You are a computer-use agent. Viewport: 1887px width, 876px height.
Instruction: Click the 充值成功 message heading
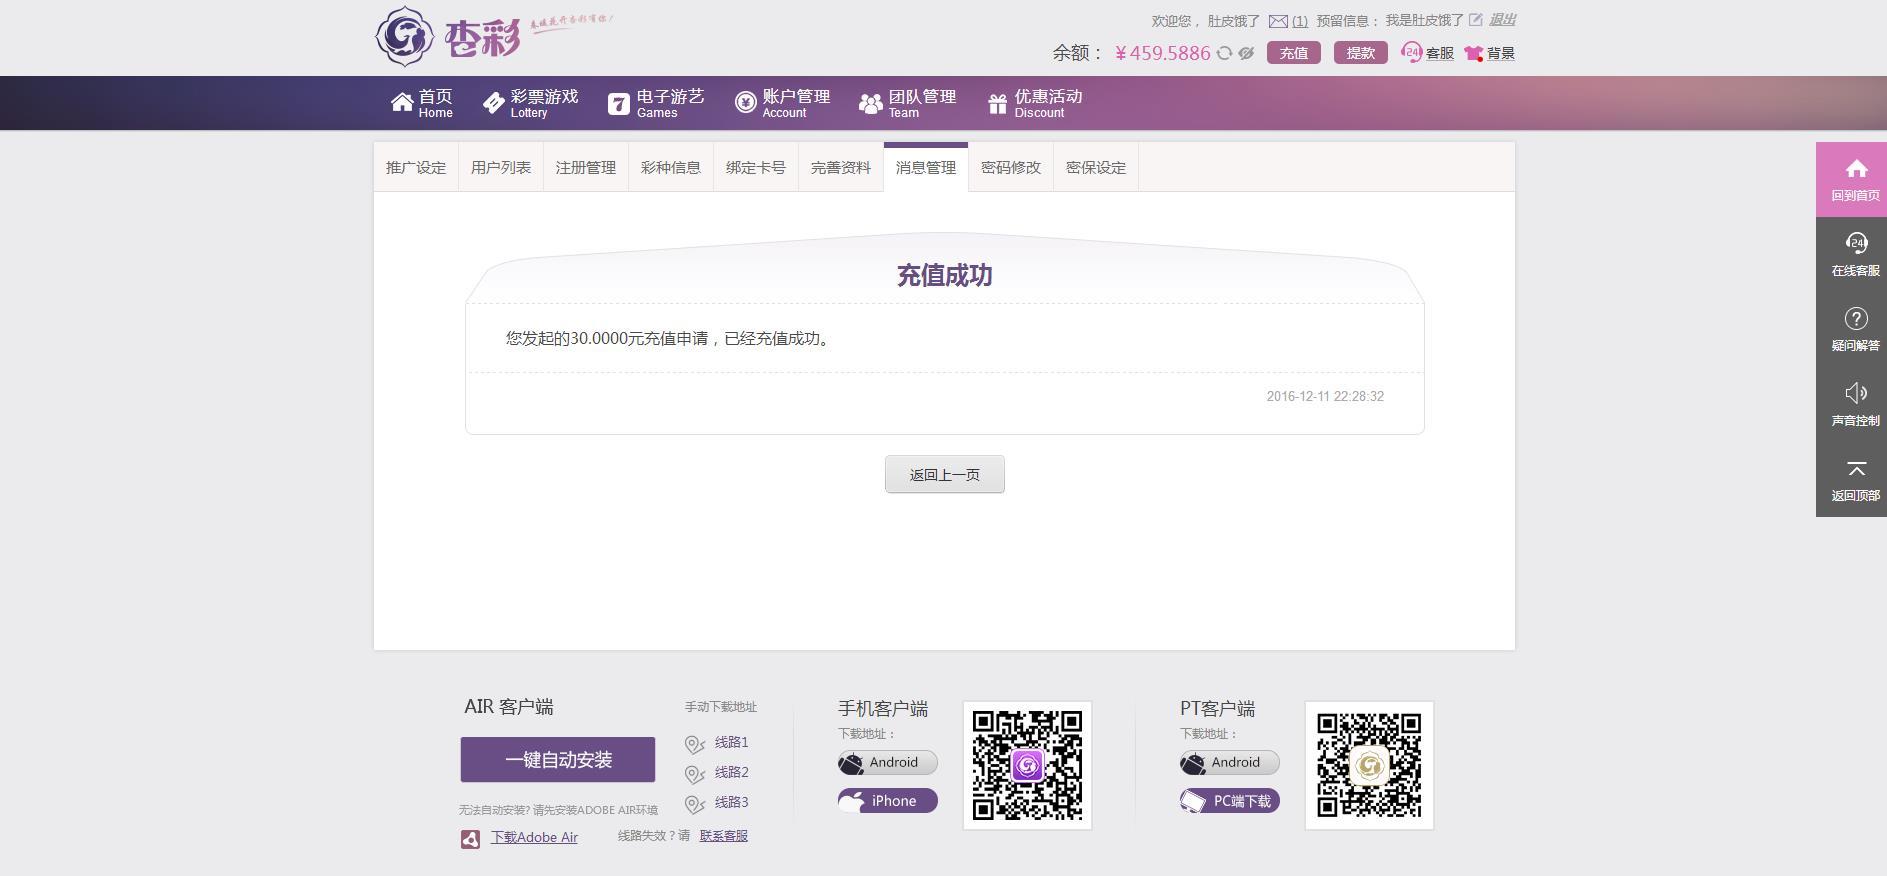pyautogui.click(x=945, y=276)
